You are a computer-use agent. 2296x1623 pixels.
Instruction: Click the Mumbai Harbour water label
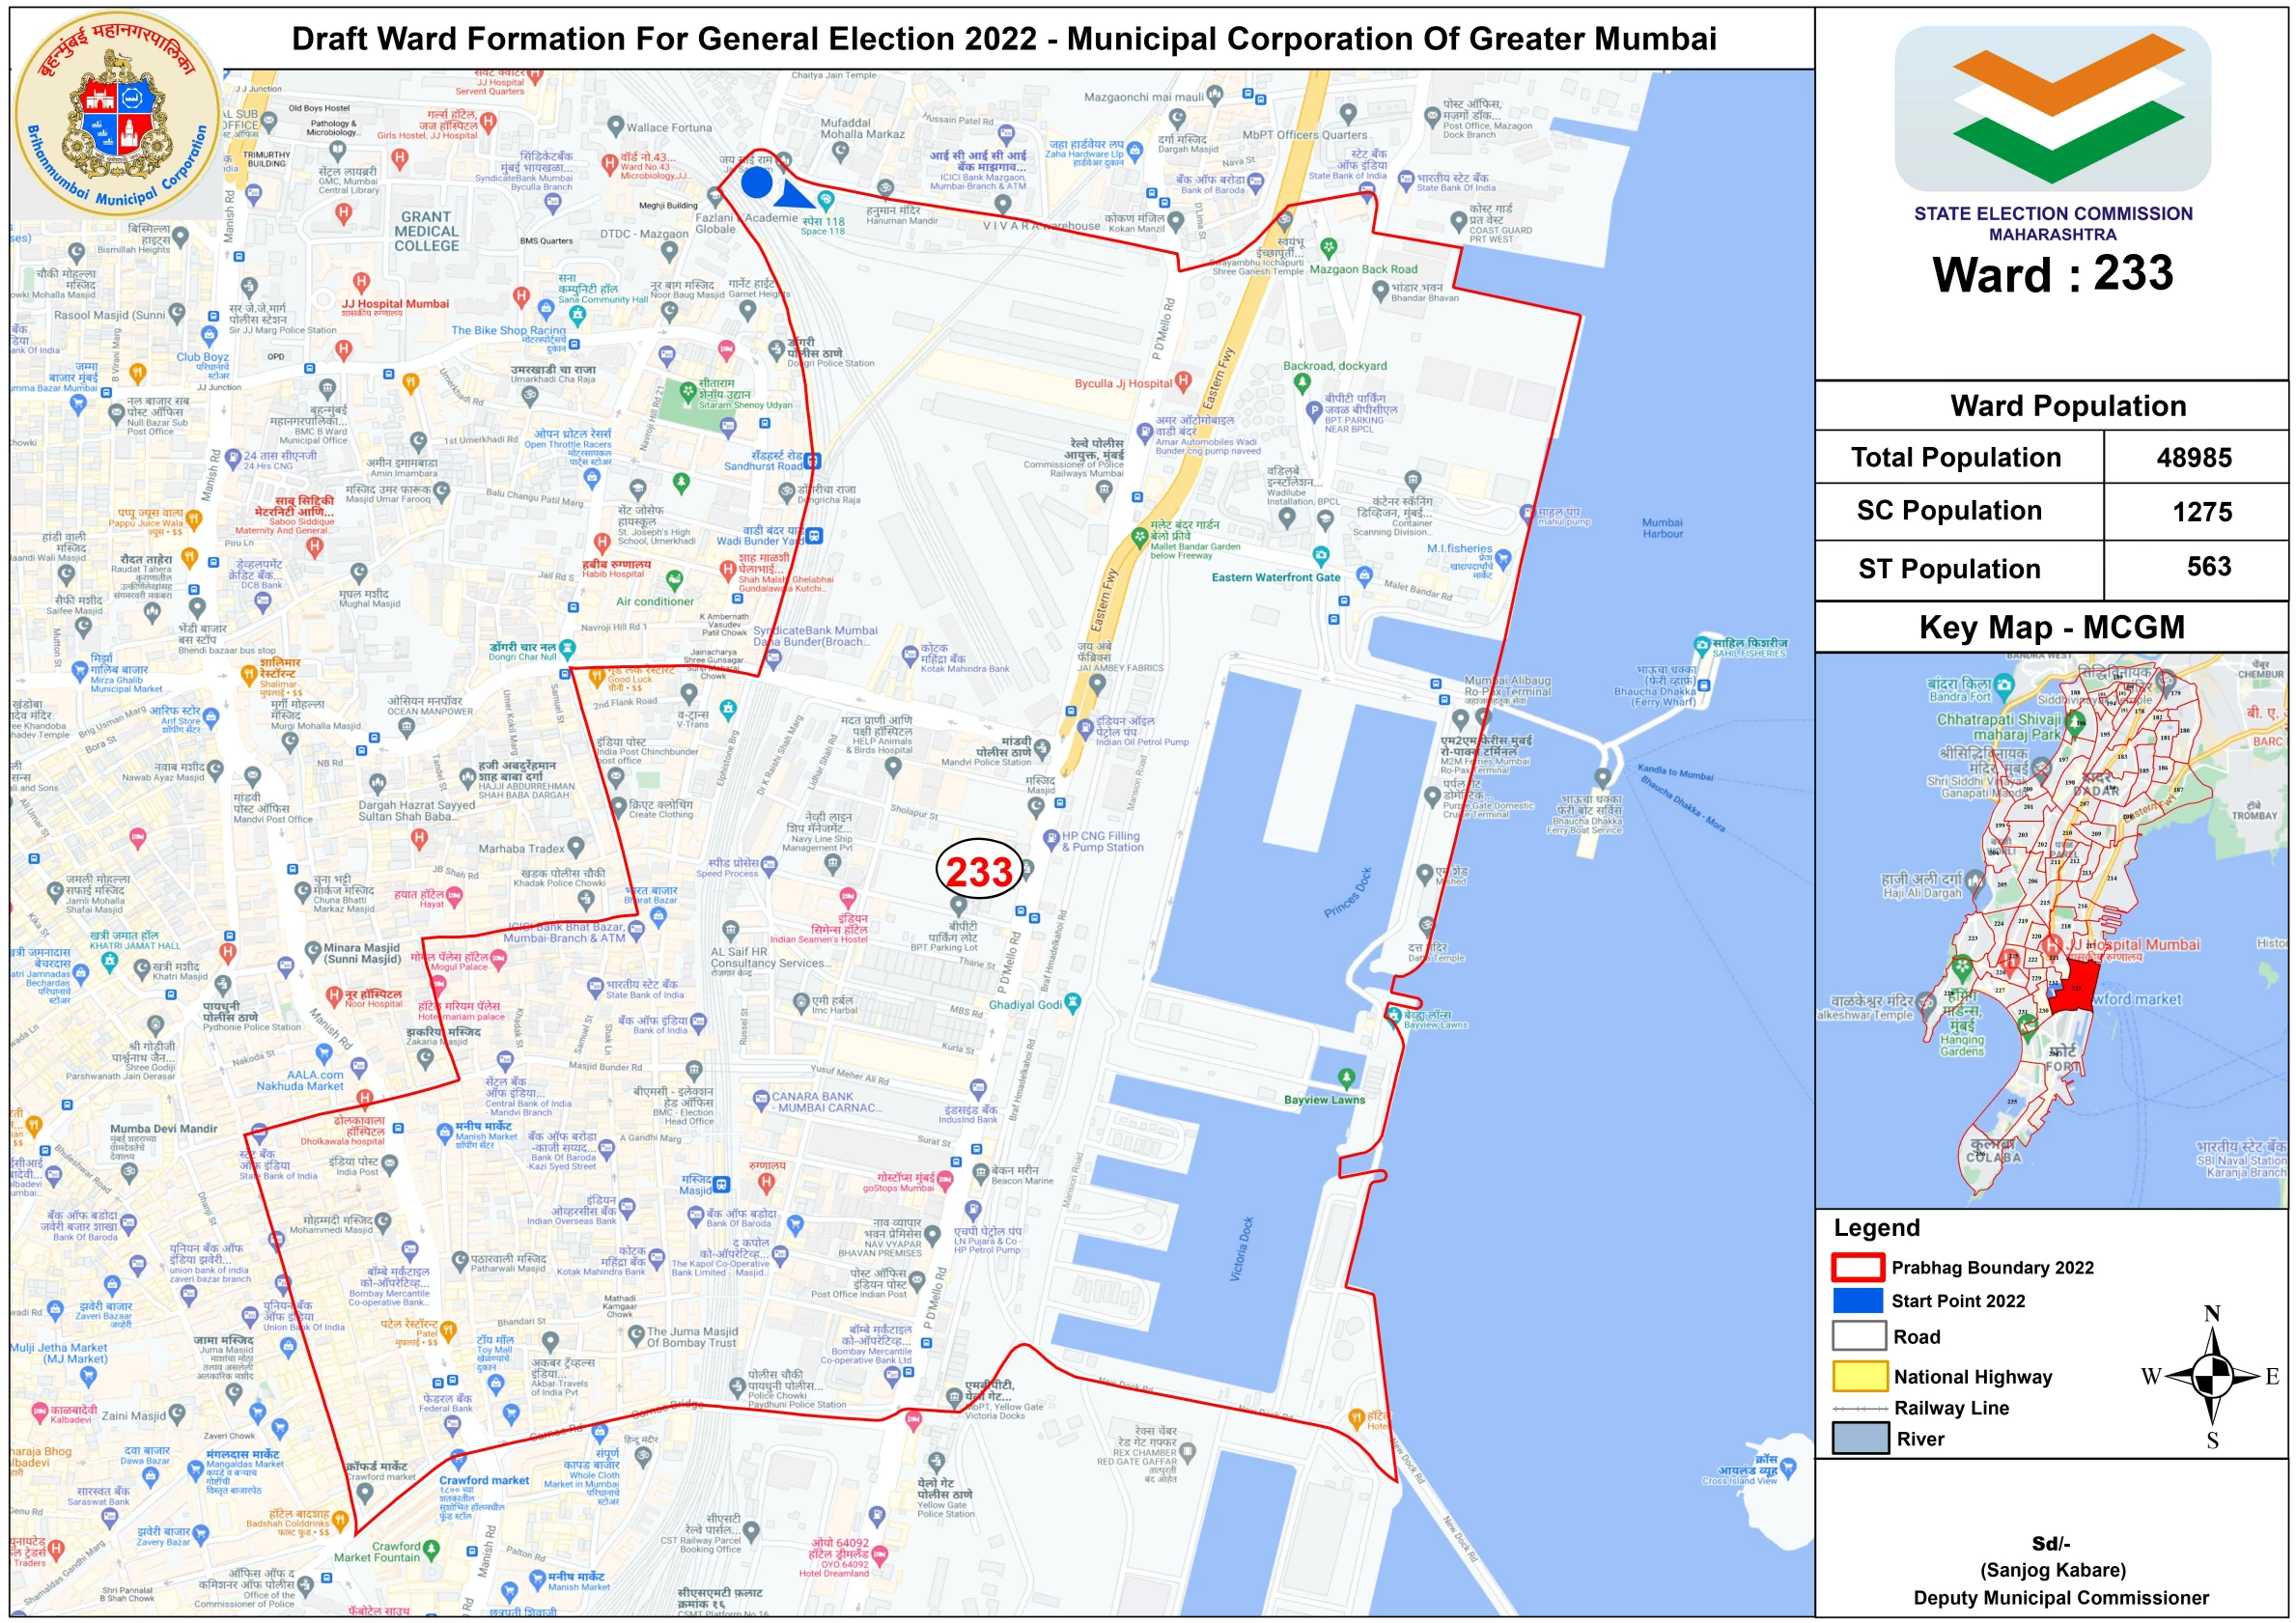click(x=1662, y=528)
